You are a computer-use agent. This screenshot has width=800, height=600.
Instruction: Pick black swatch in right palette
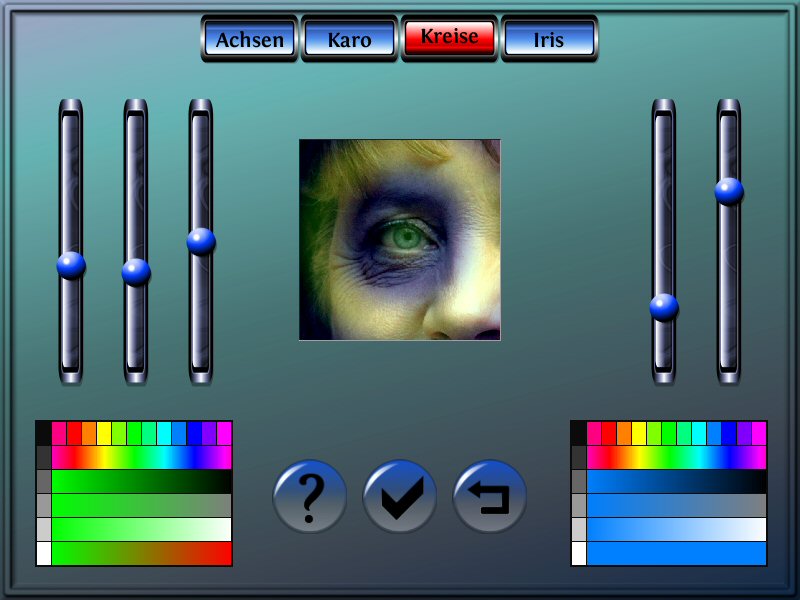pos(579,434)
